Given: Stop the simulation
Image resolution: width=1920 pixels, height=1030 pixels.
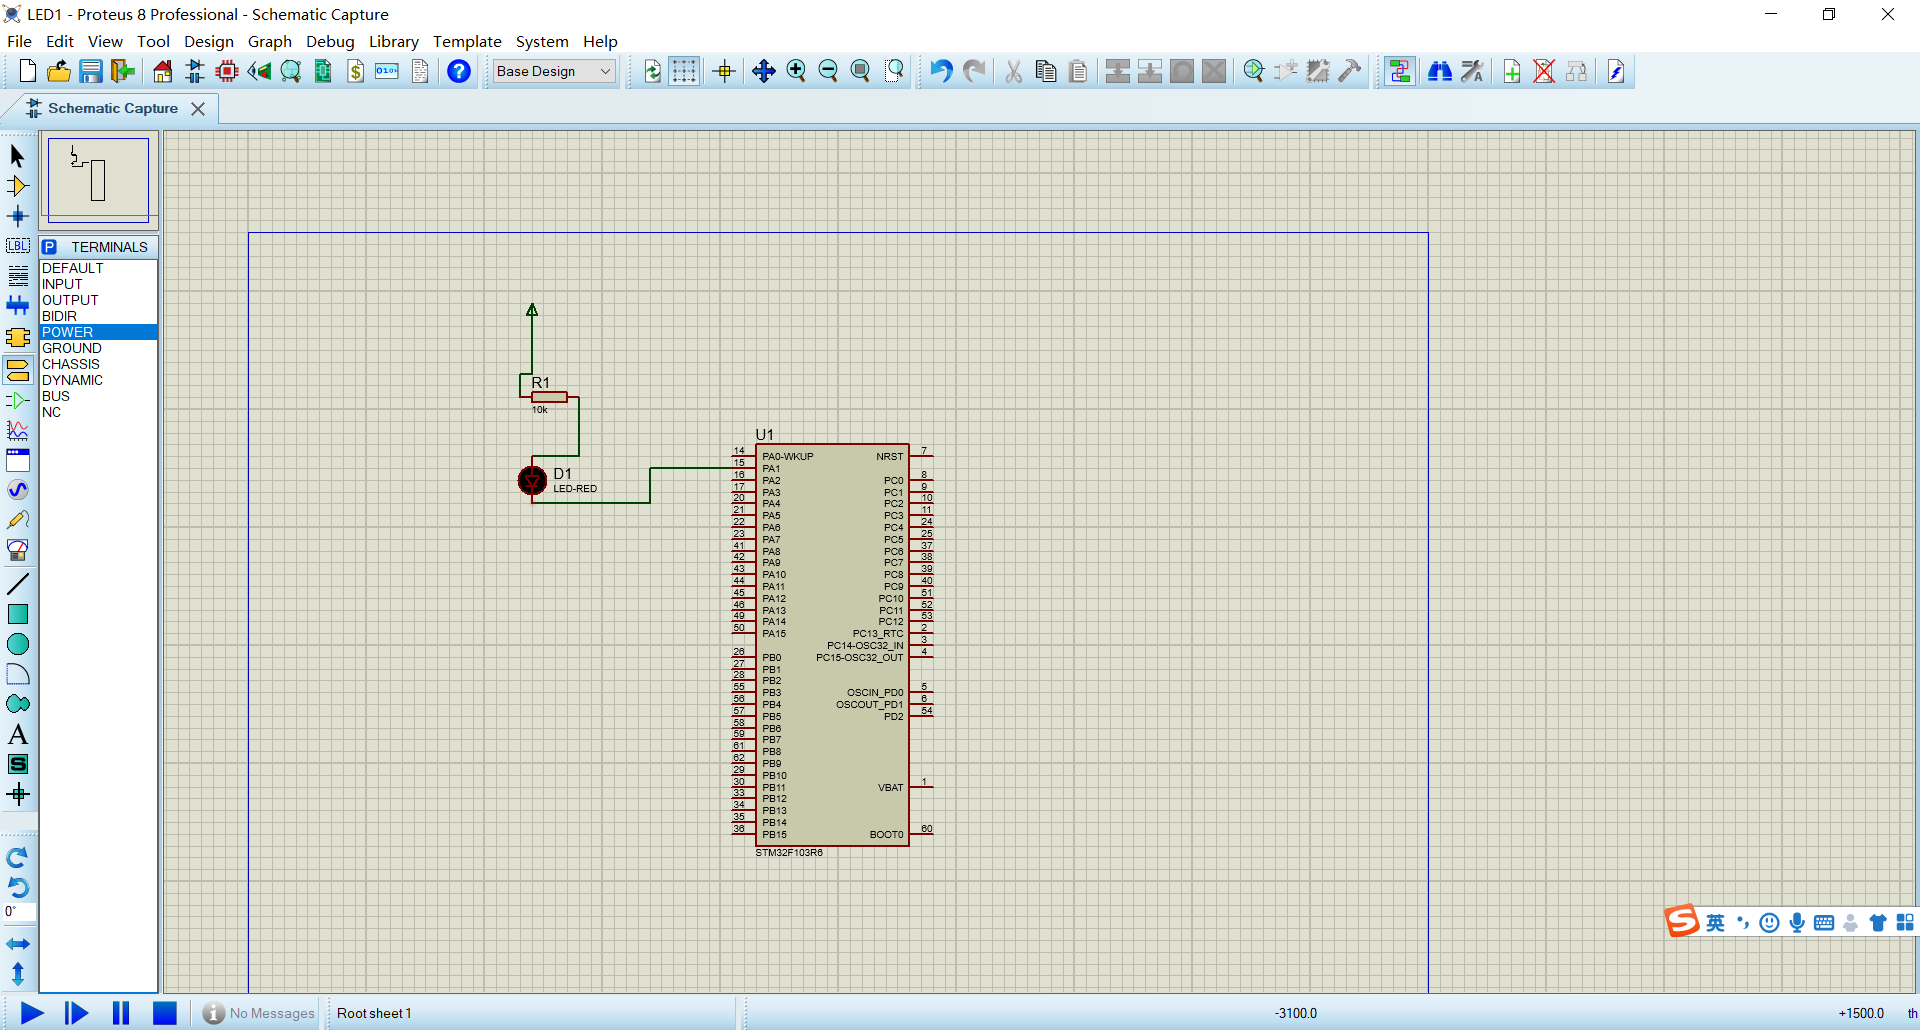Looking at the screenshot, I should click(x=164, y=1013).
